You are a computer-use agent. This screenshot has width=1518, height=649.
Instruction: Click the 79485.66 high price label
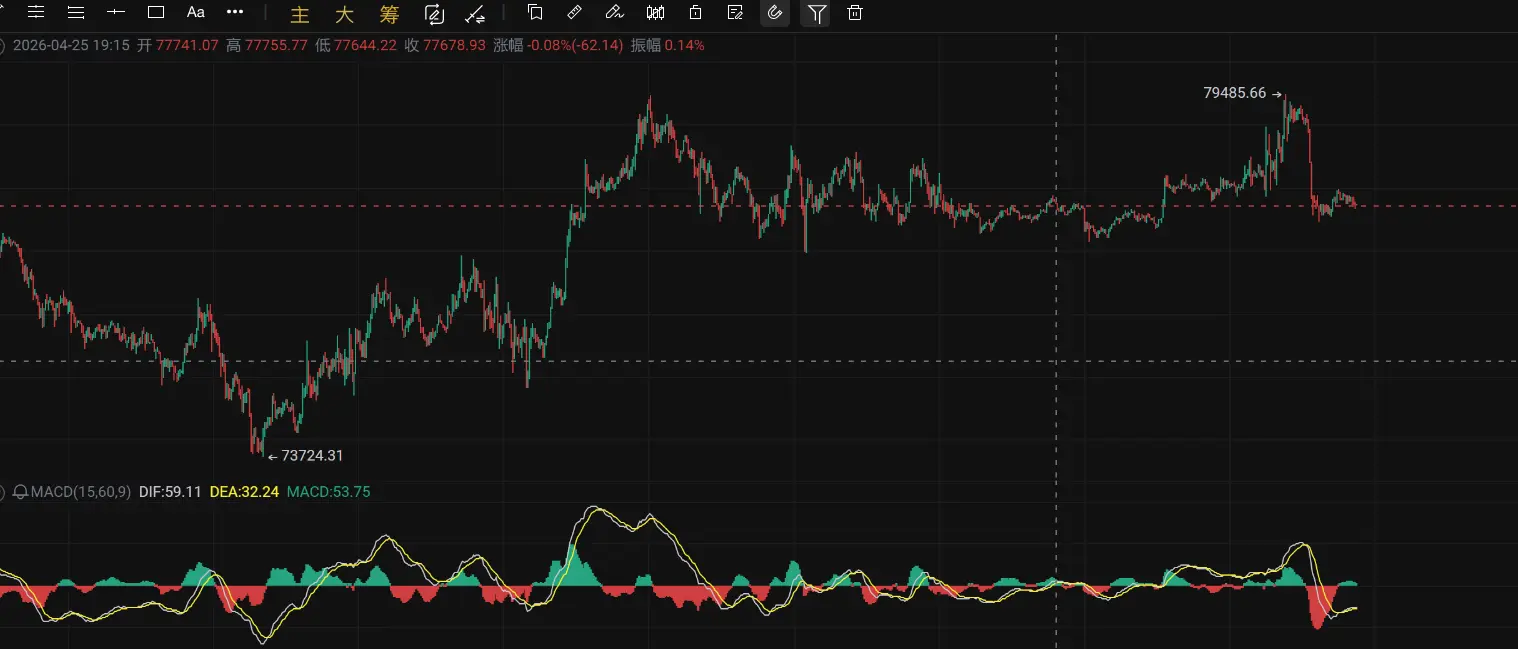pyautogui.click(x=1234, y=93)
